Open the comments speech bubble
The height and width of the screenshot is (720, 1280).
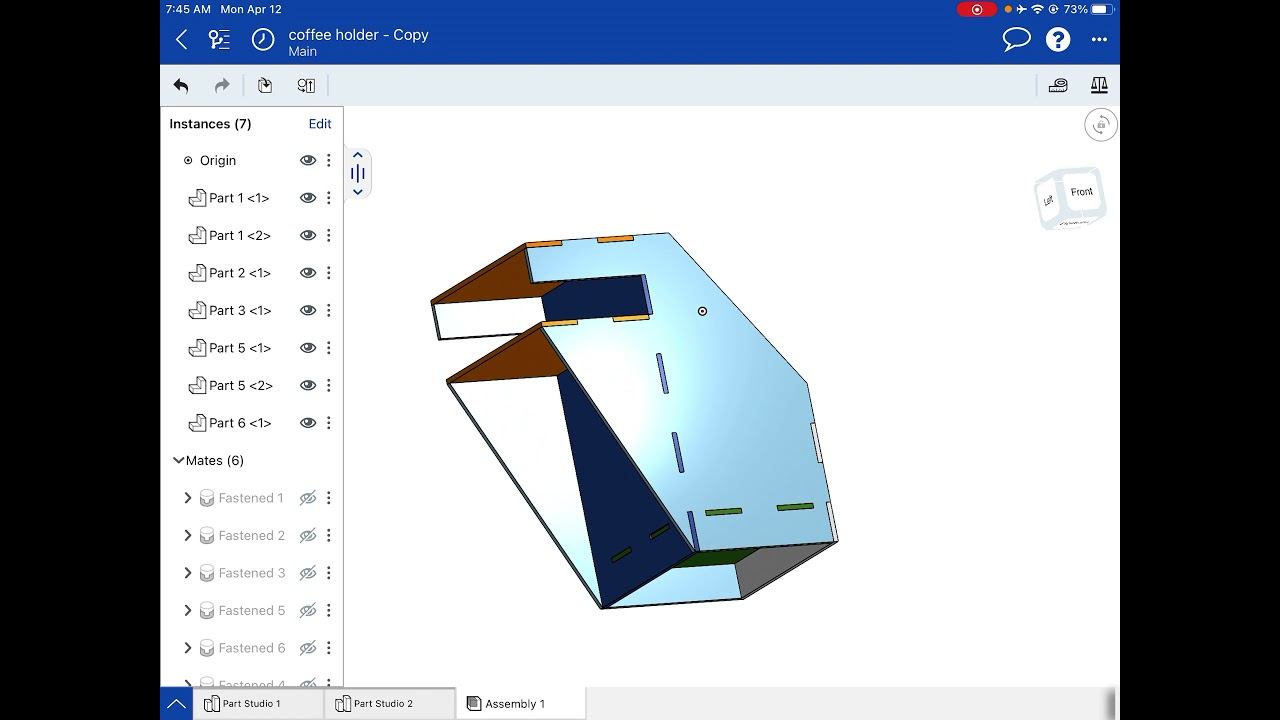pyautogui.click(x=1016, y=39)
